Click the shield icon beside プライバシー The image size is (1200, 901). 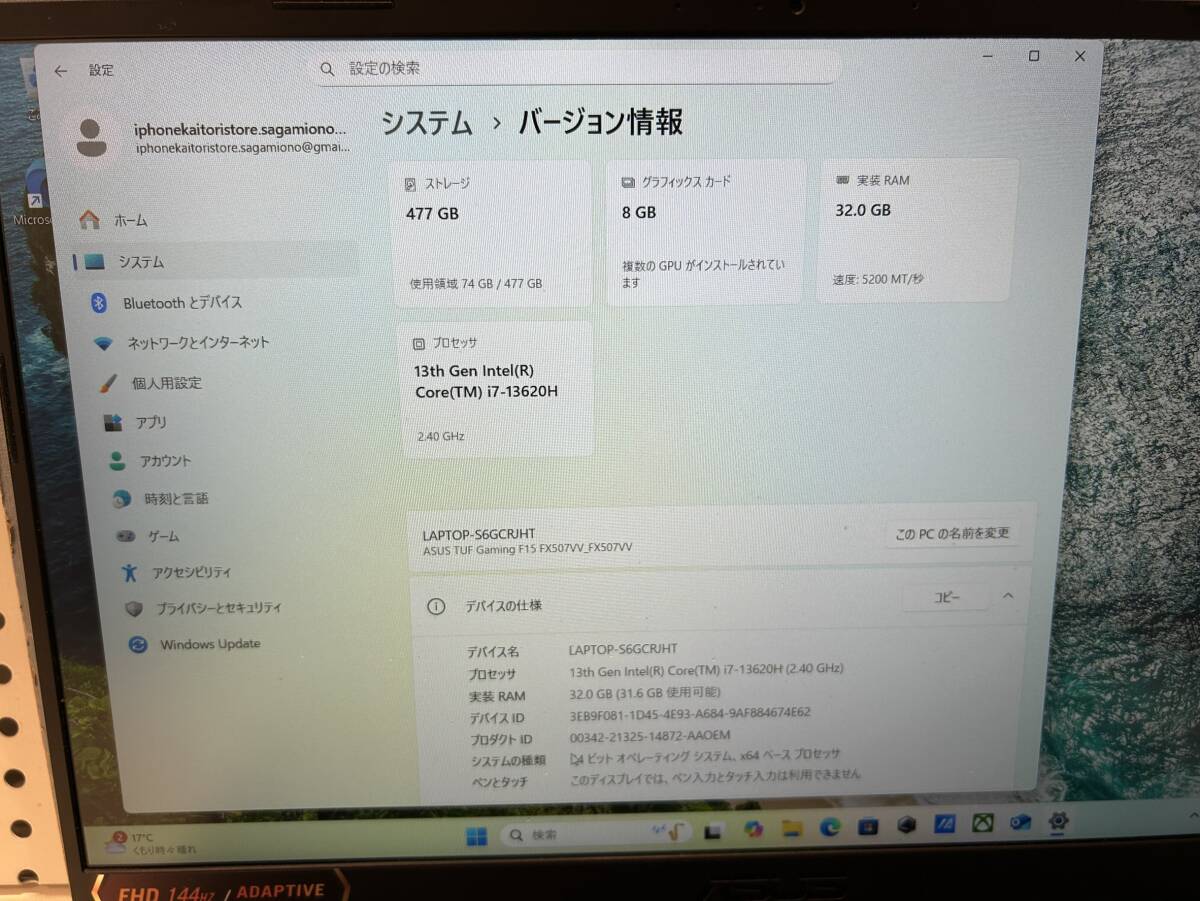[134, 608]
